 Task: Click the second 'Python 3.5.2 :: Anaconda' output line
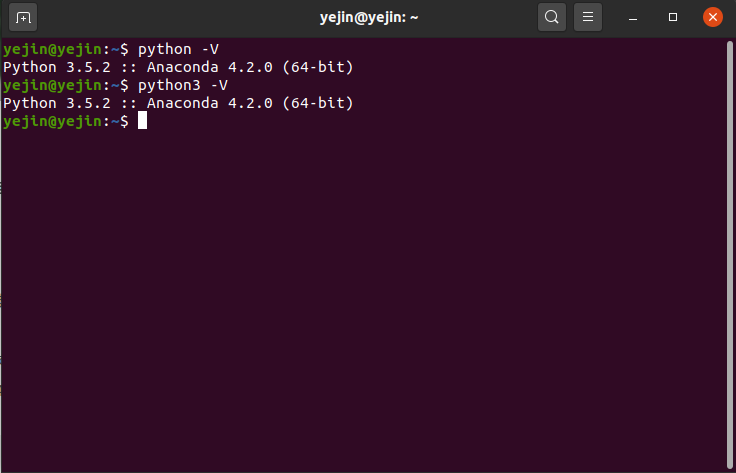[178, 103]
